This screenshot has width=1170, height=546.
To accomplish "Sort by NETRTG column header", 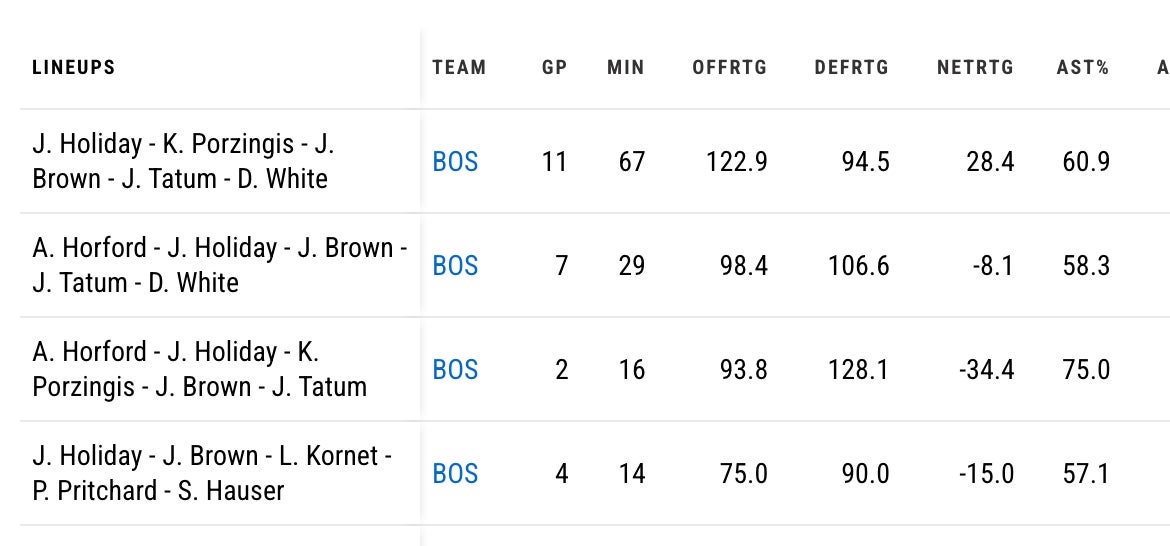I will 975,68.
